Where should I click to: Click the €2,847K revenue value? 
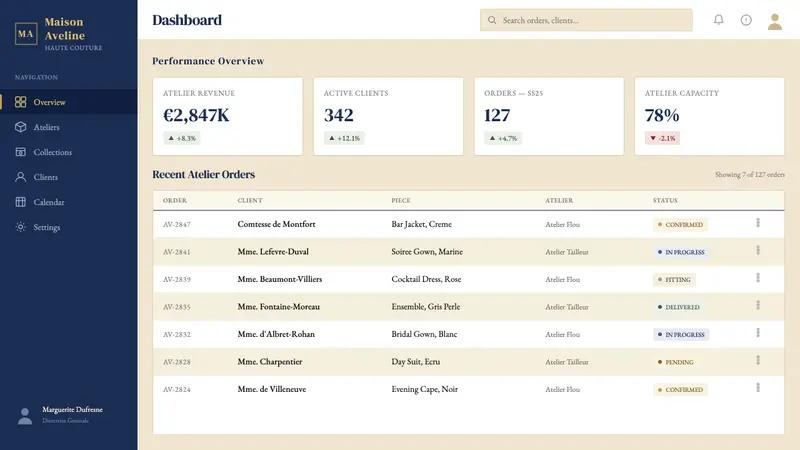pyautogui.click(x=196, y=115)
